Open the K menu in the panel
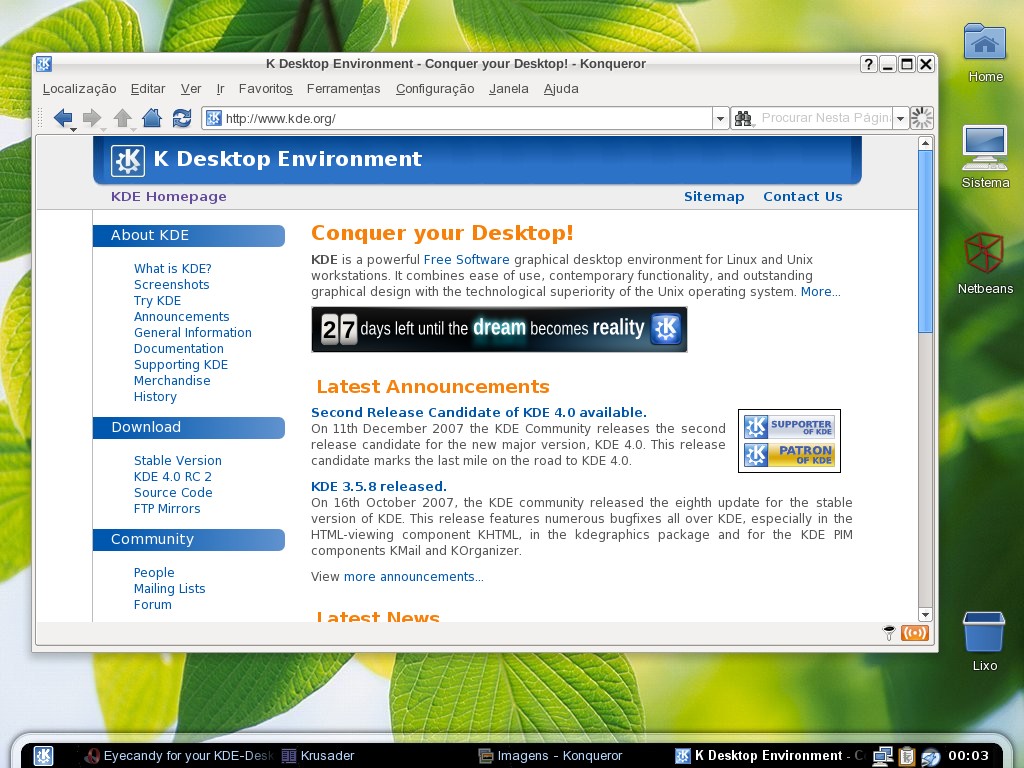 pos(43,756)
